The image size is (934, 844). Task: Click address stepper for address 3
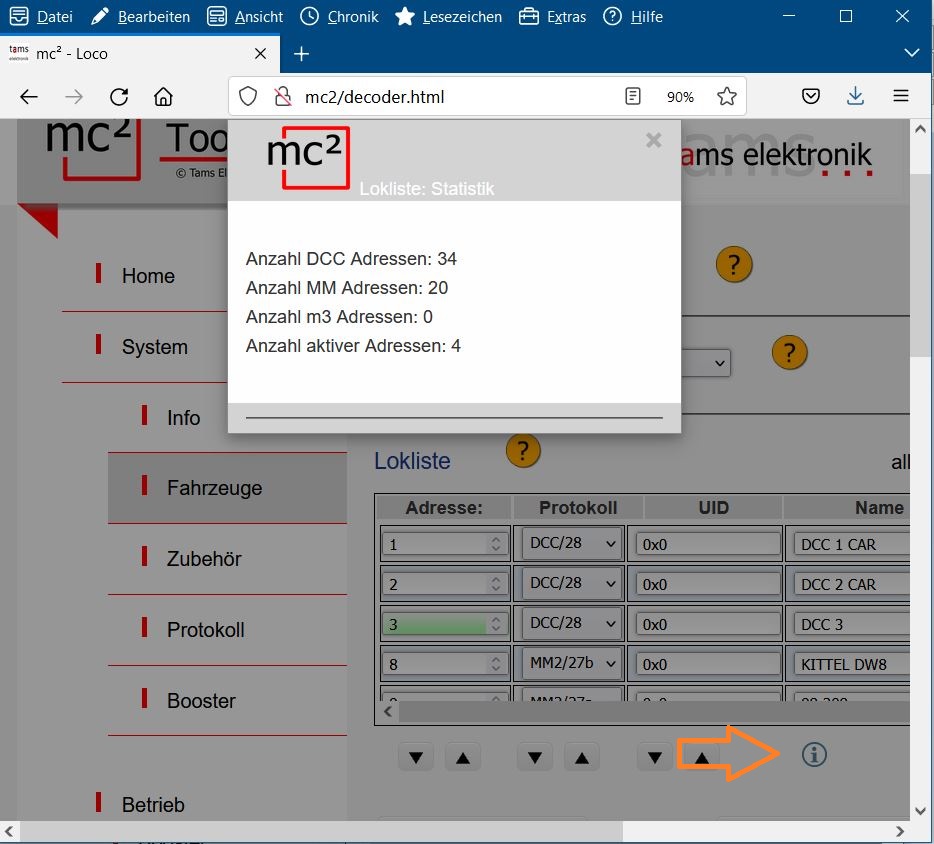[x=496, y=623]
